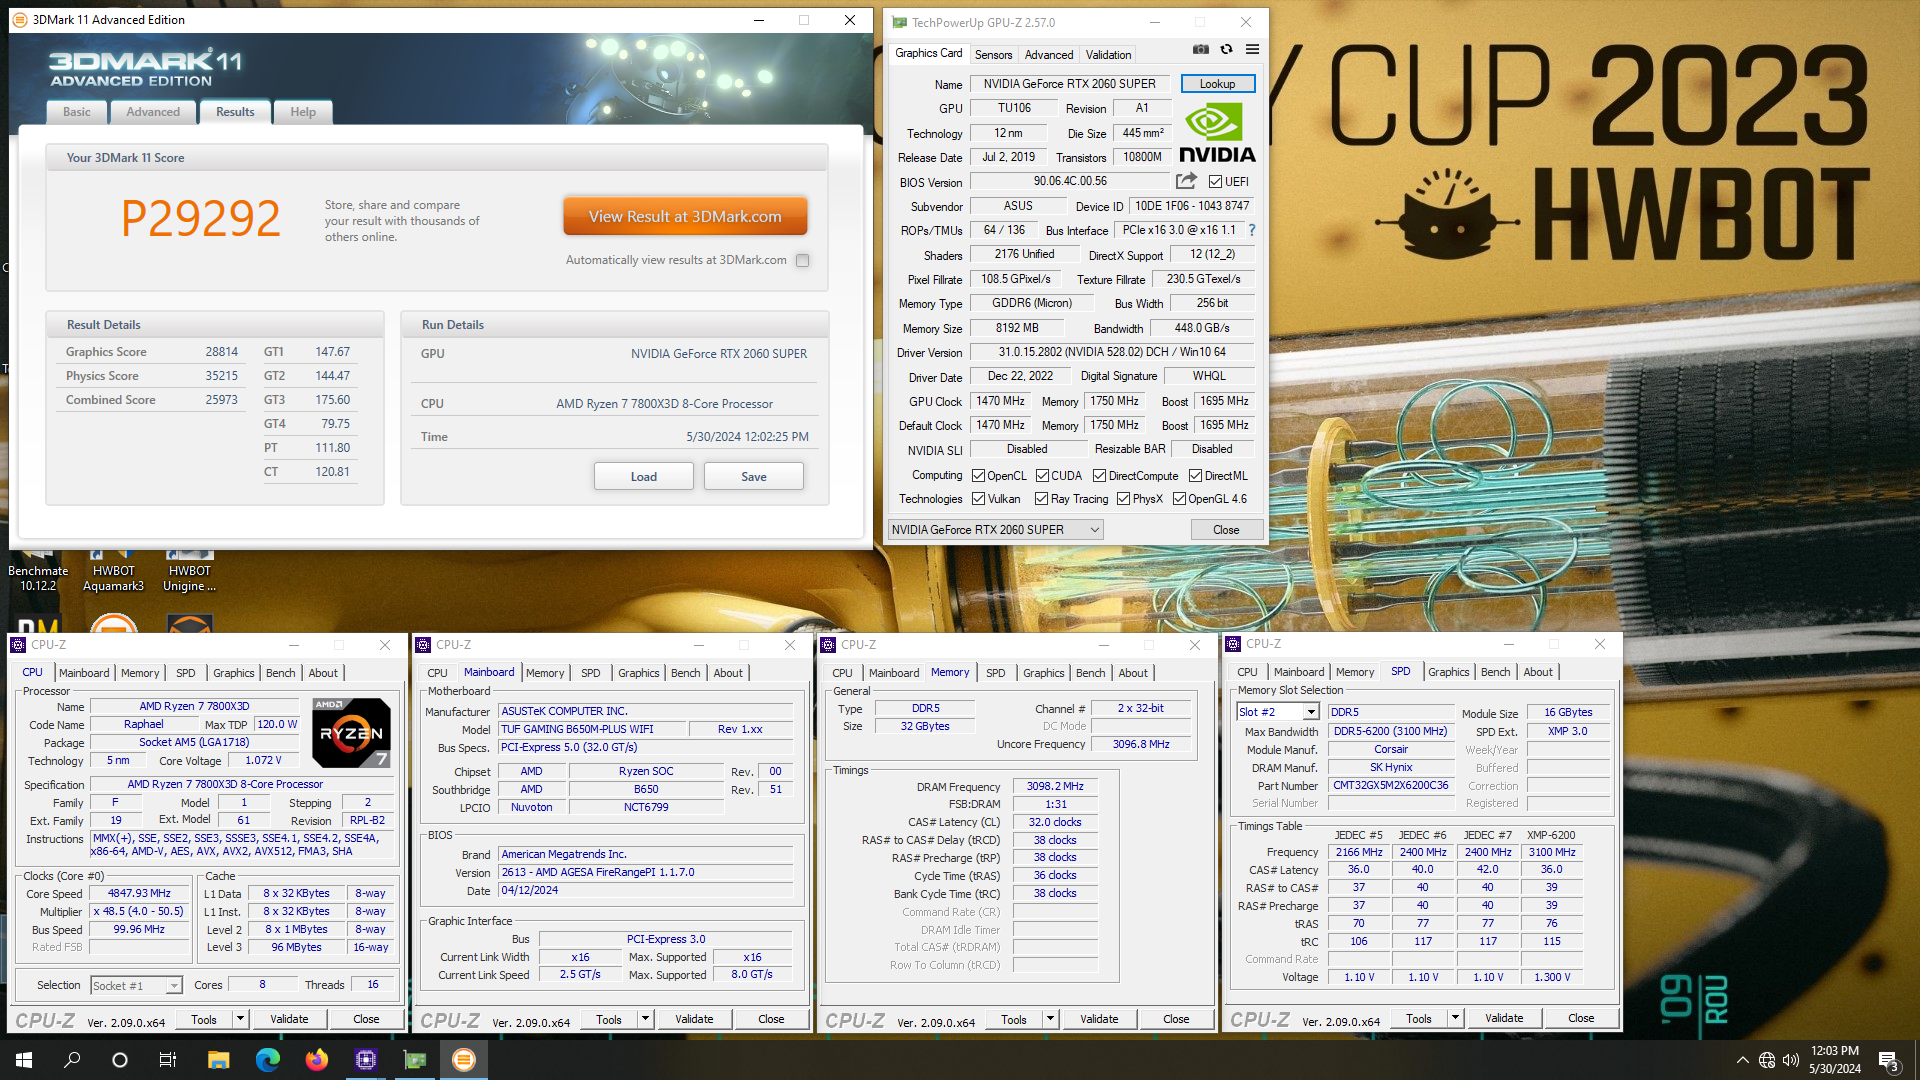Toggle the CUDA checkbox
Viewport: 1920px width, 1080px height.
point(1042,476)
